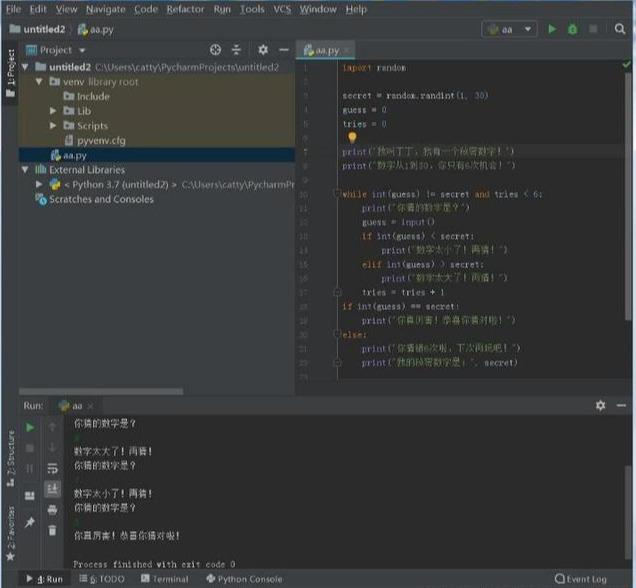Click the locate/scroll-from-source target icon in Project panel
The width and height of the screenshot is (636, 588).
(x=215, y=49)
